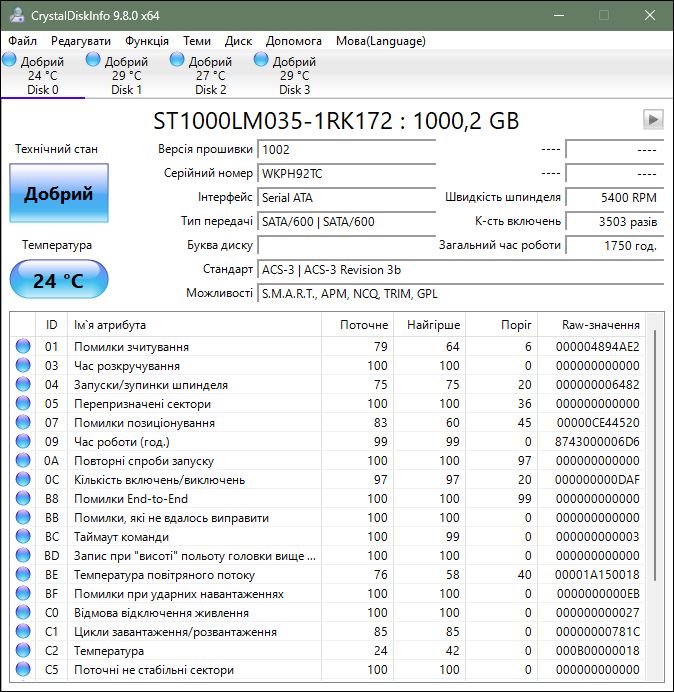
Task: Click status orb for attribute C2 temperature row
Action: pos(23,650)
